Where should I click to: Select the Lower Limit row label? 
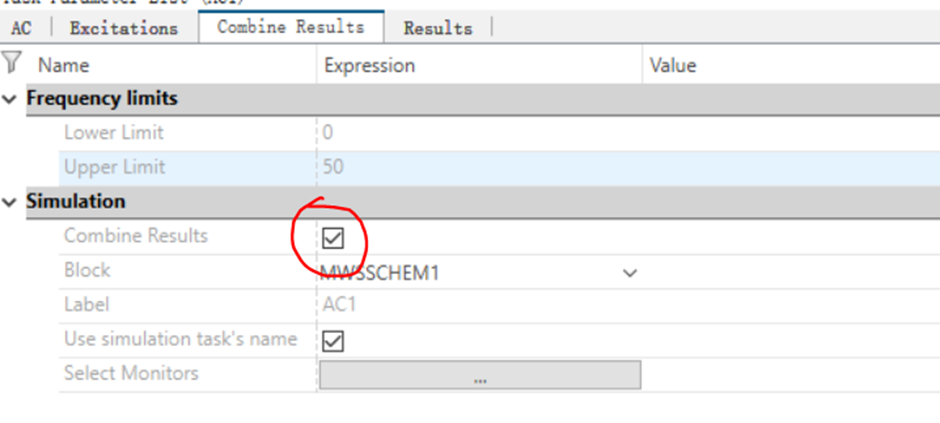coord(113,132)
